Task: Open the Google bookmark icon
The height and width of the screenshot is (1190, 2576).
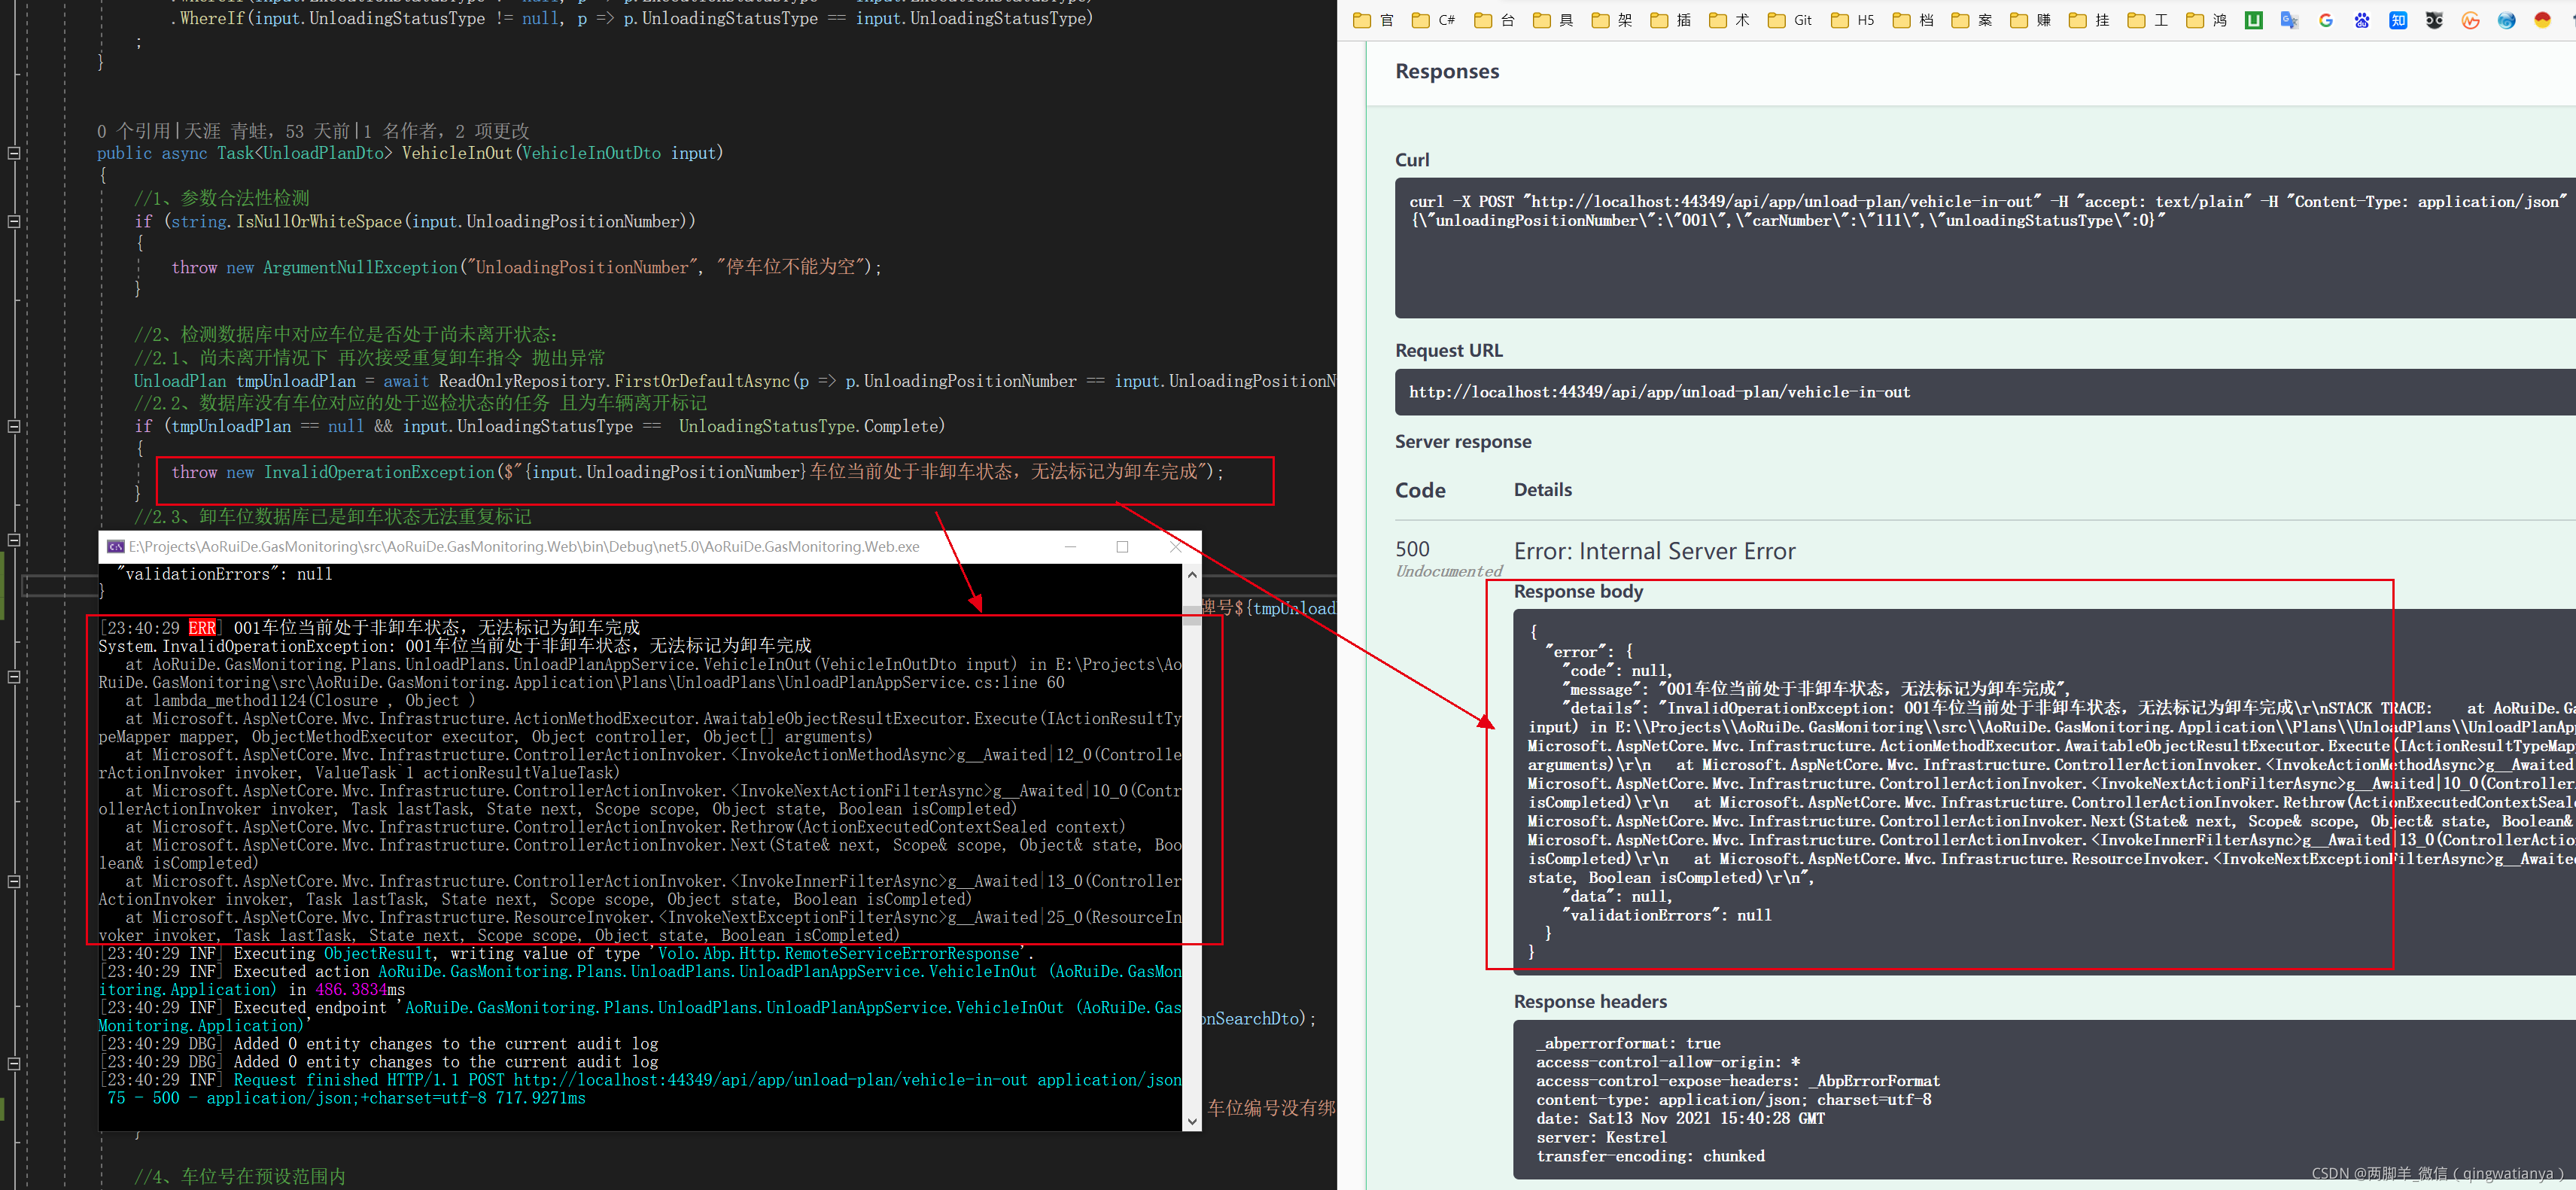Action: pos(2326,20)
